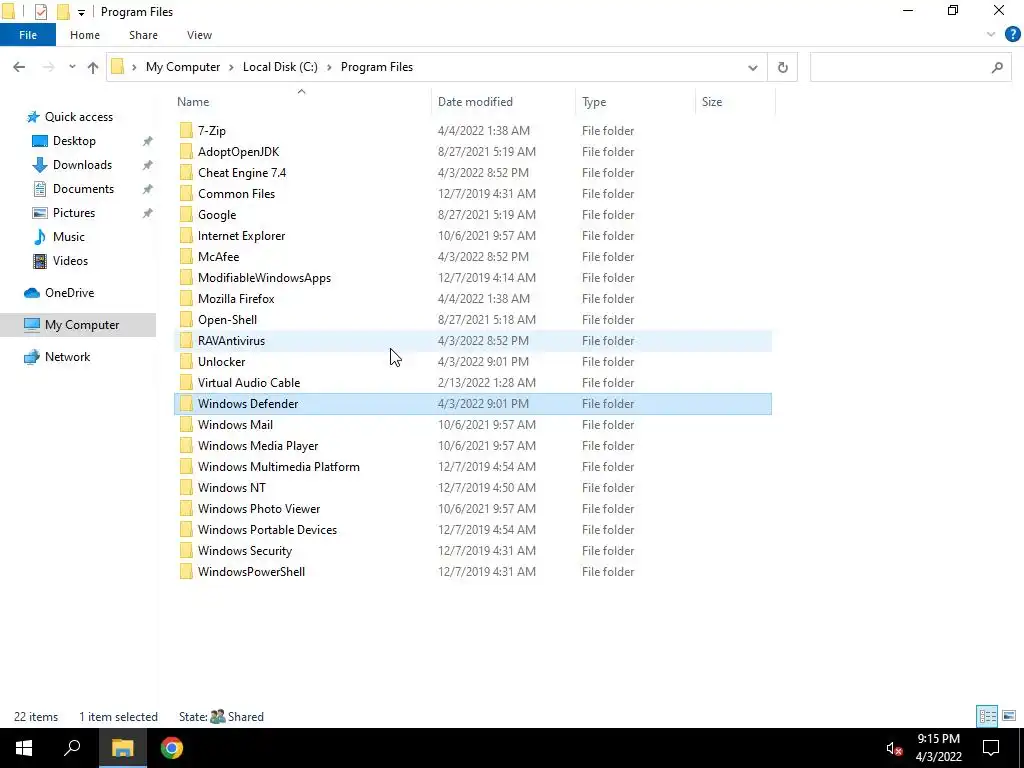Select Videos in the navigation pane

click(70, 261)
